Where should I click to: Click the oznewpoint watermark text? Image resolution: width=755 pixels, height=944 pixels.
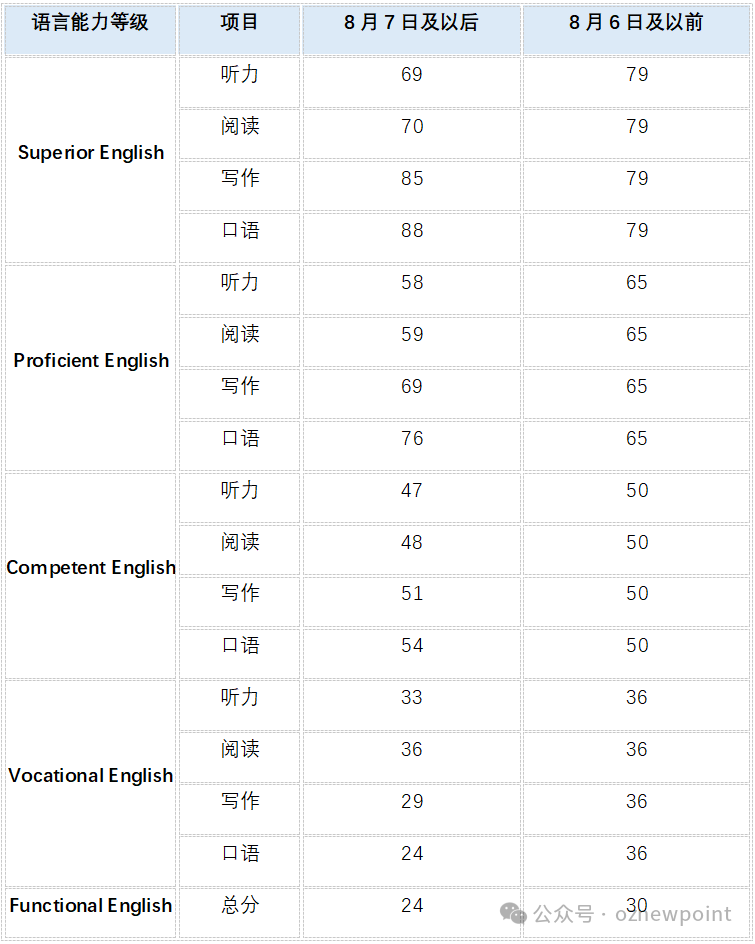(x=673, y=914)
